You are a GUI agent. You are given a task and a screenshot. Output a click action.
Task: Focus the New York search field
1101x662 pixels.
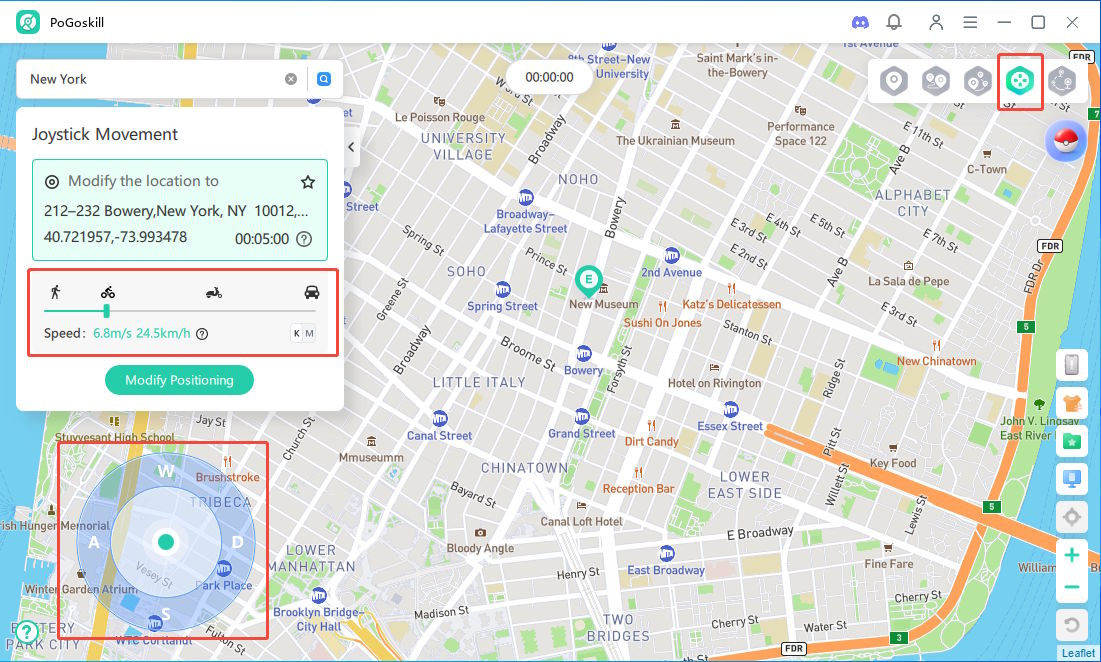[154, 79]
